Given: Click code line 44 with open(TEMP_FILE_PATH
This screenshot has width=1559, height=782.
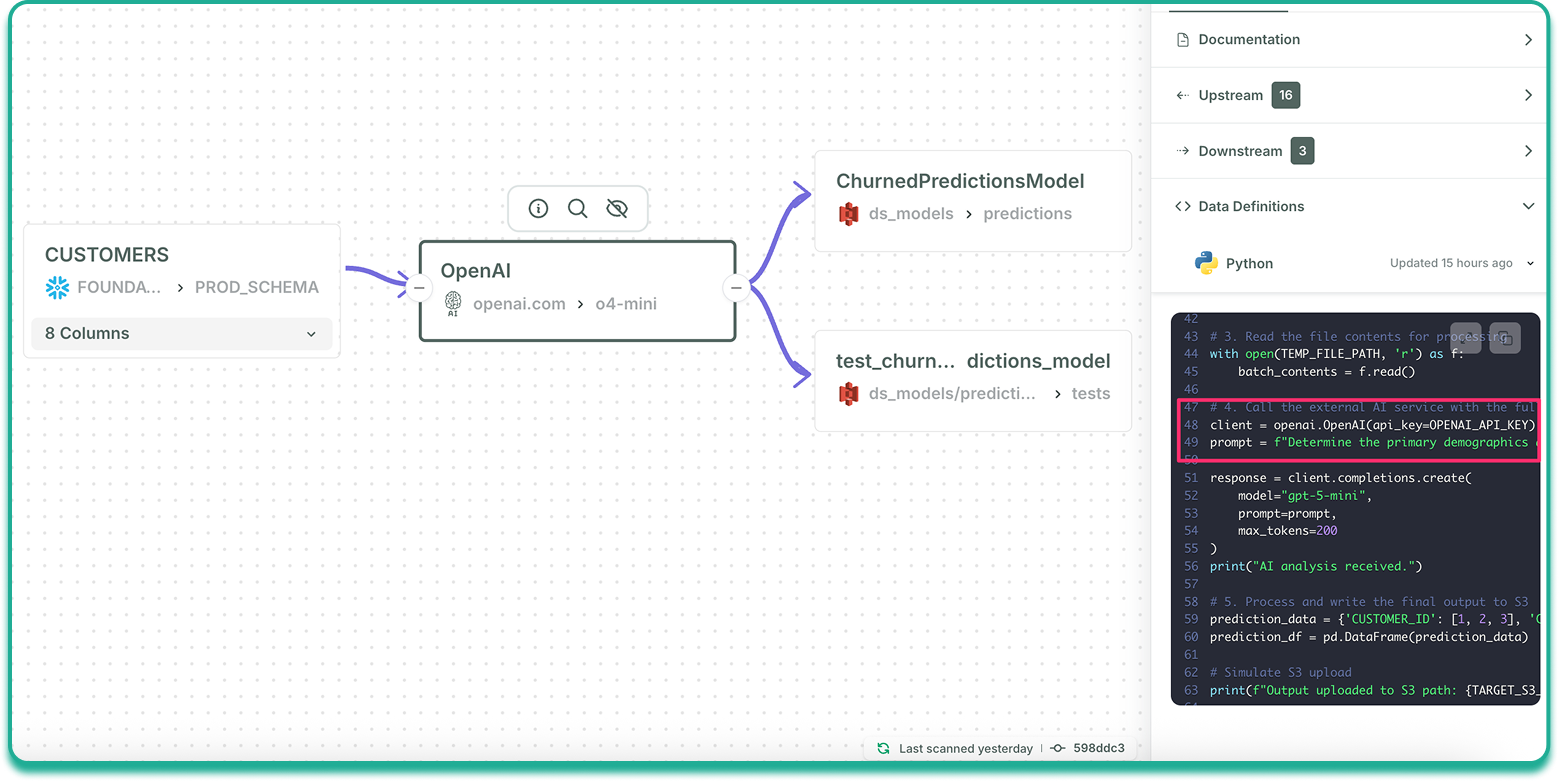Looking at the screenshot, I should tap(1336, 354).
